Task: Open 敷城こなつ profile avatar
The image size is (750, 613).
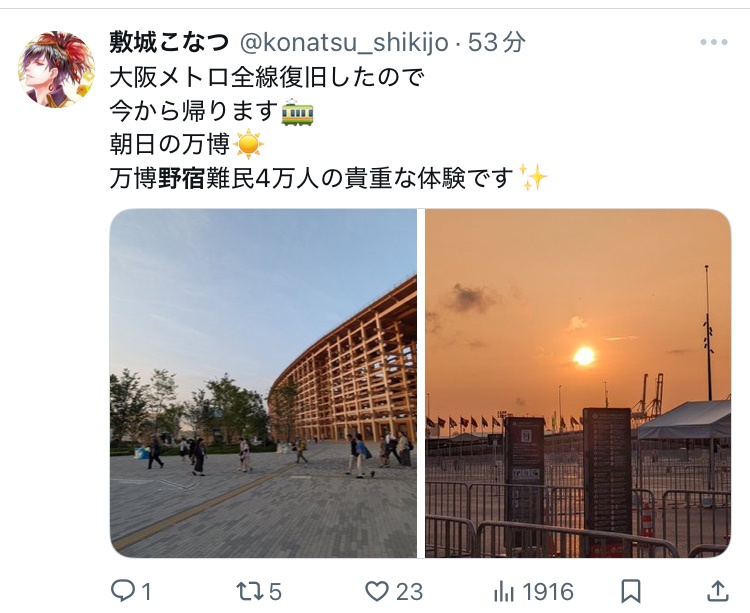Action: [56, 69]
